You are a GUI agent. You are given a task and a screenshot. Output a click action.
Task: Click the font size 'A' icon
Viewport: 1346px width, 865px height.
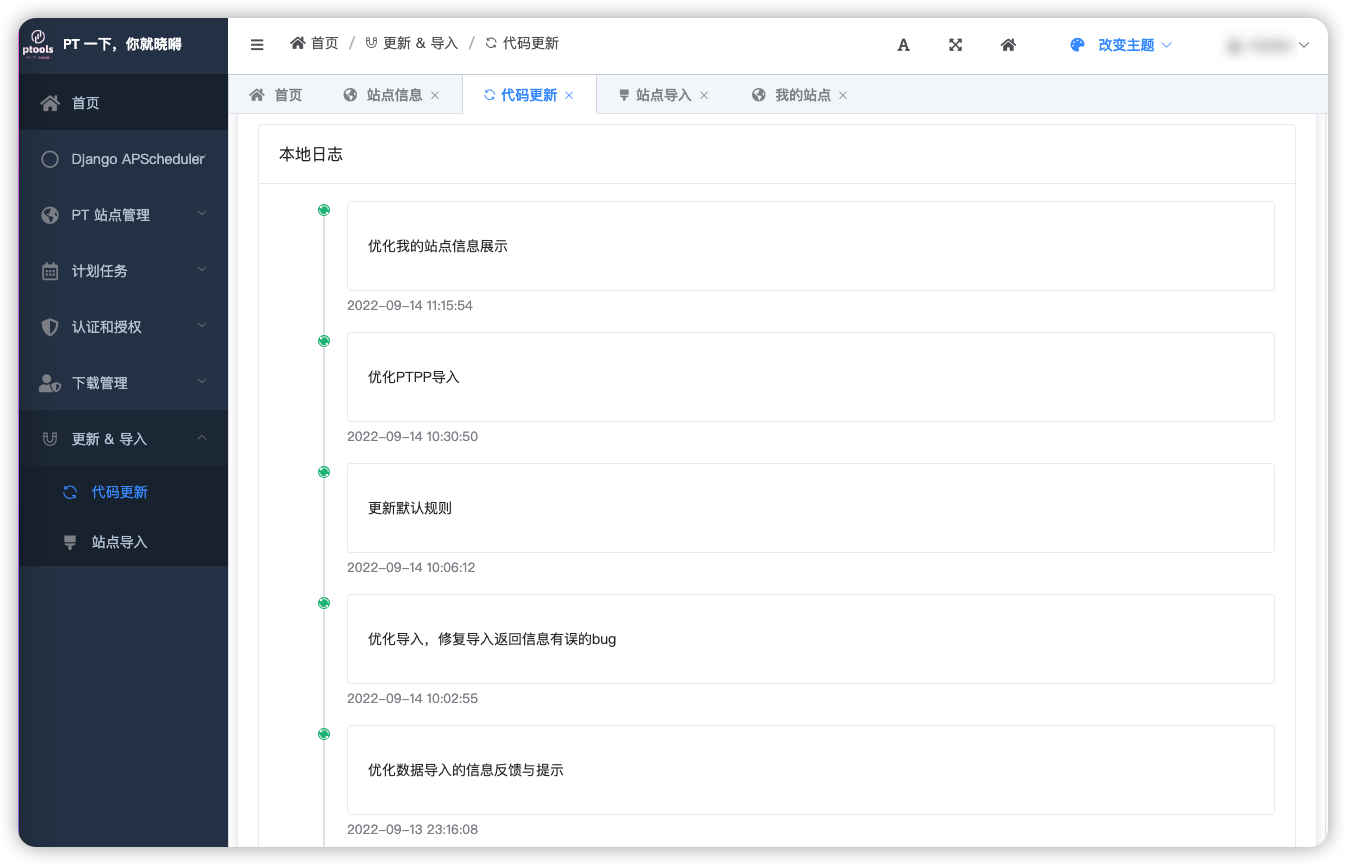pyautogui.click(x=903, y=45)
